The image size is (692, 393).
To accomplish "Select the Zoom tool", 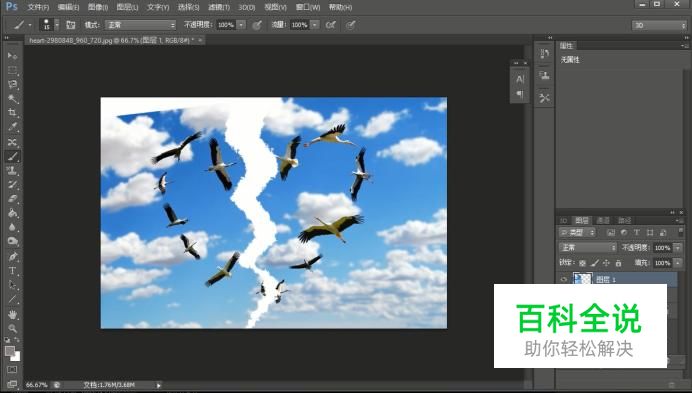I will pyautogui.click(x=12, y=329).
